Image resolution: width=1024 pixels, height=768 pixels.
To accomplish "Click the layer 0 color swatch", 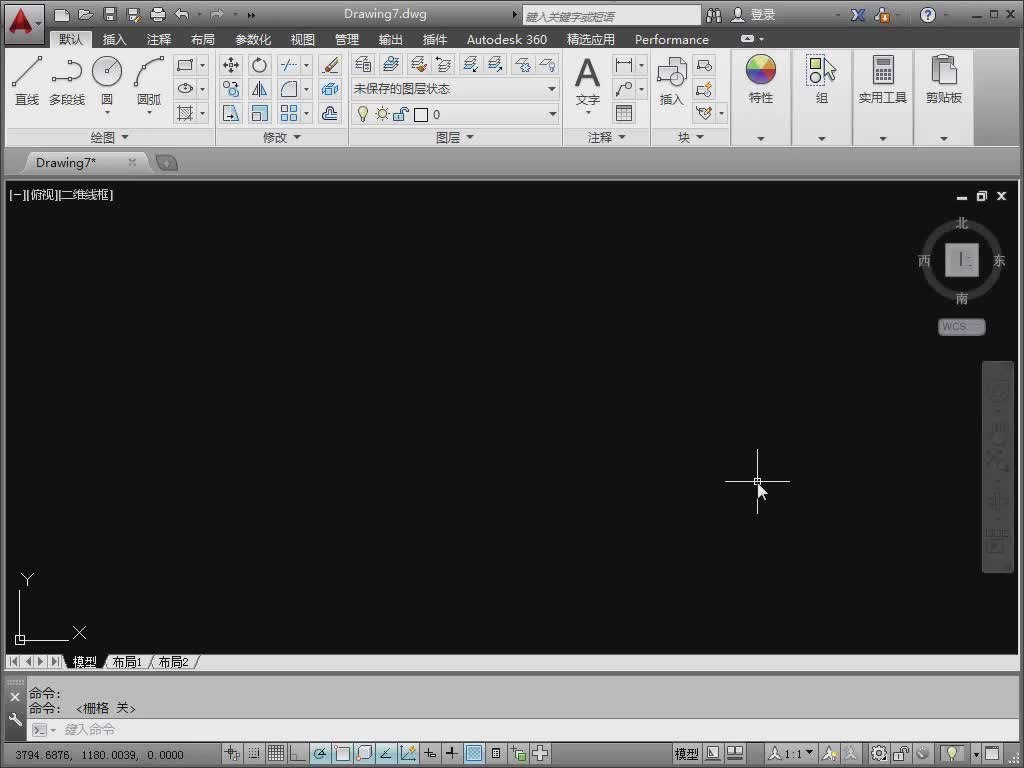I will (x=421, y=115).
